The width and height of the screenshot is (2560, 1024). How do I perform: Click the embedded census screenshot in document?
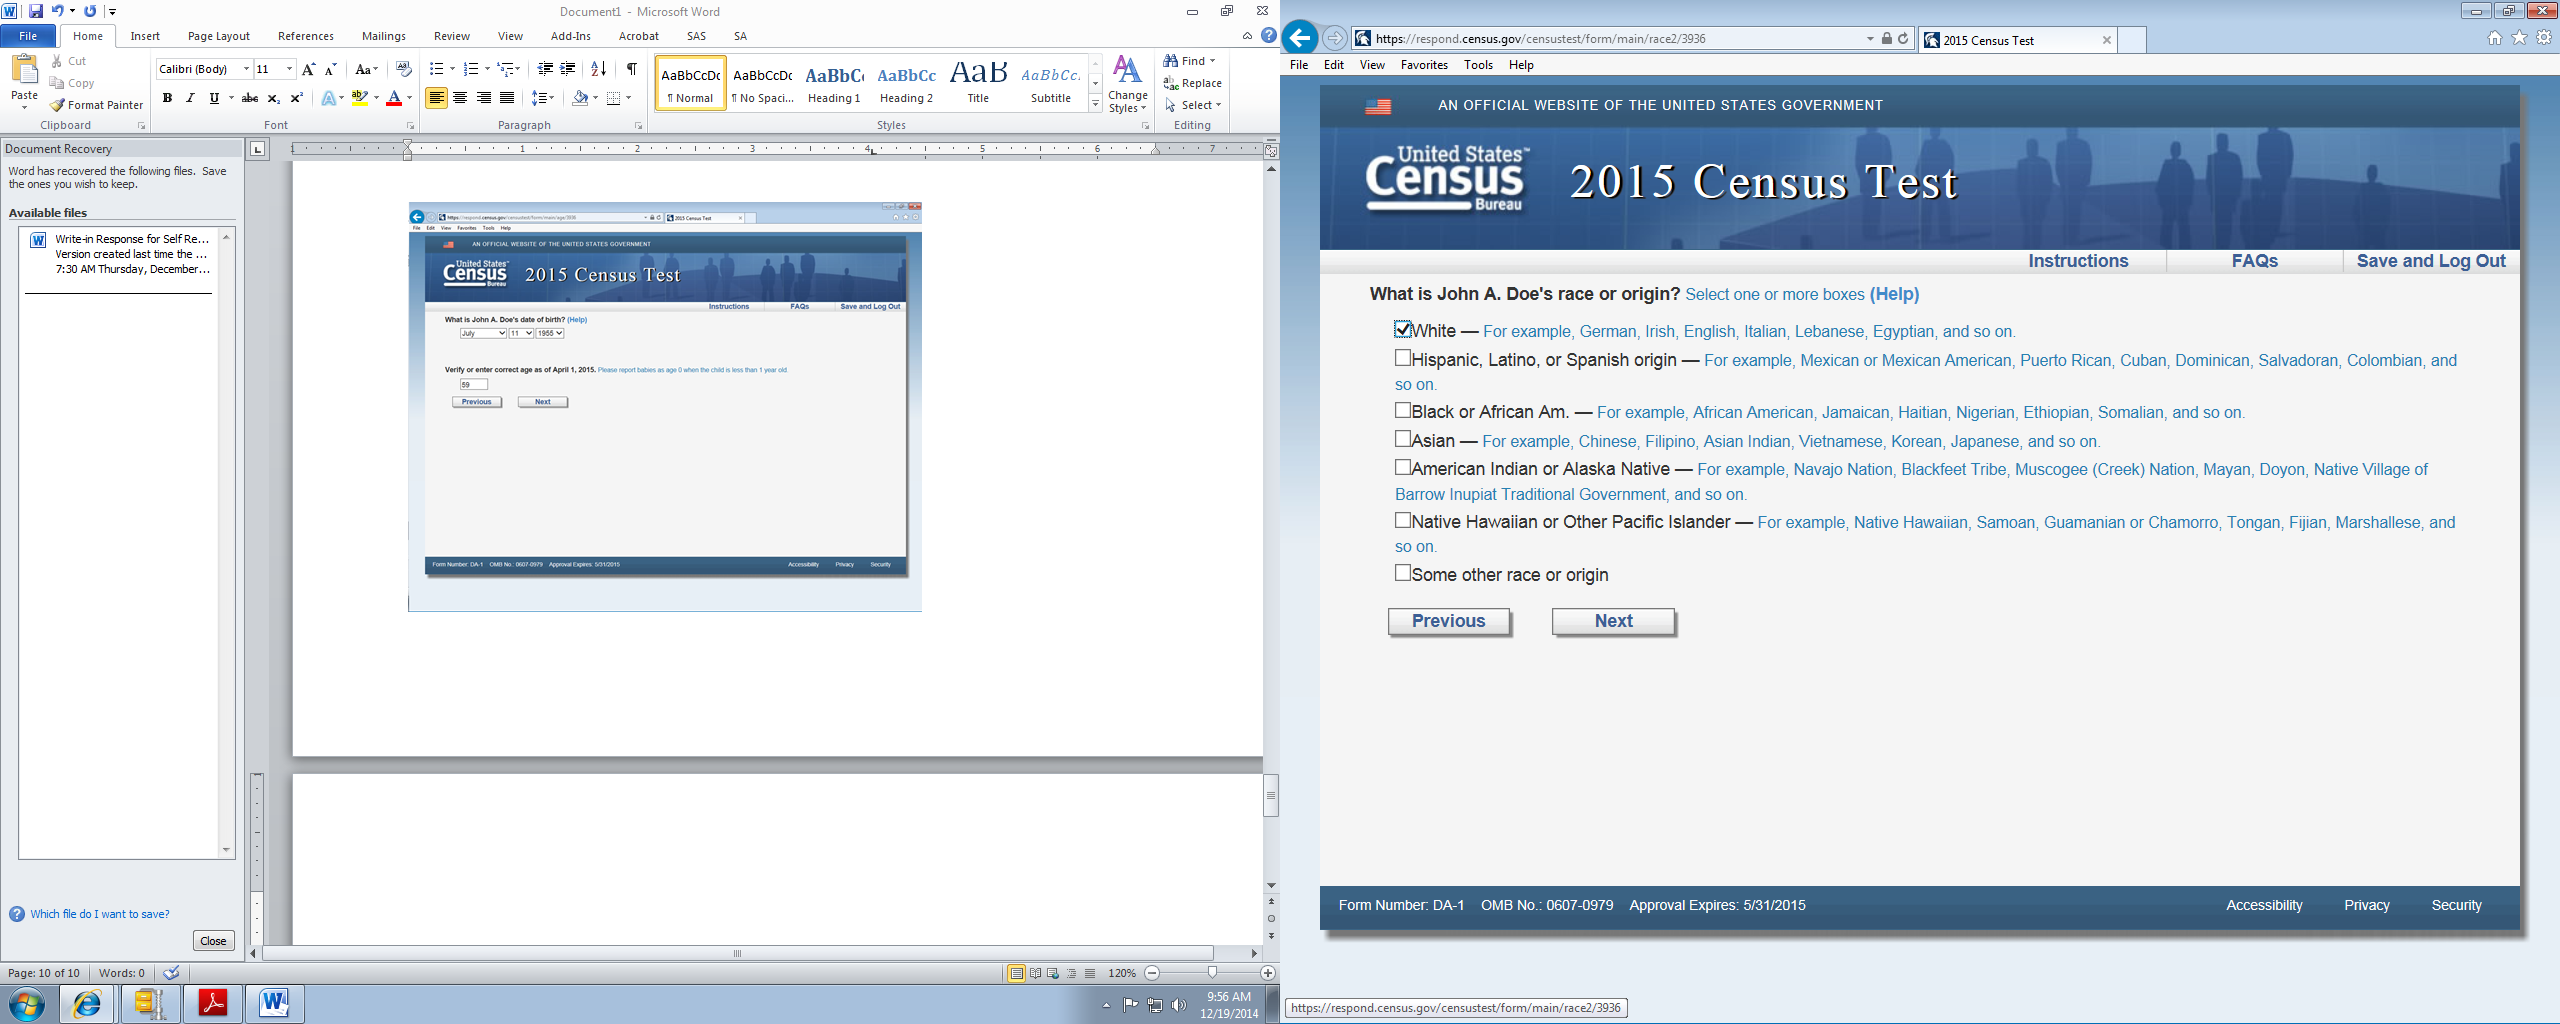tap(665, 407)
